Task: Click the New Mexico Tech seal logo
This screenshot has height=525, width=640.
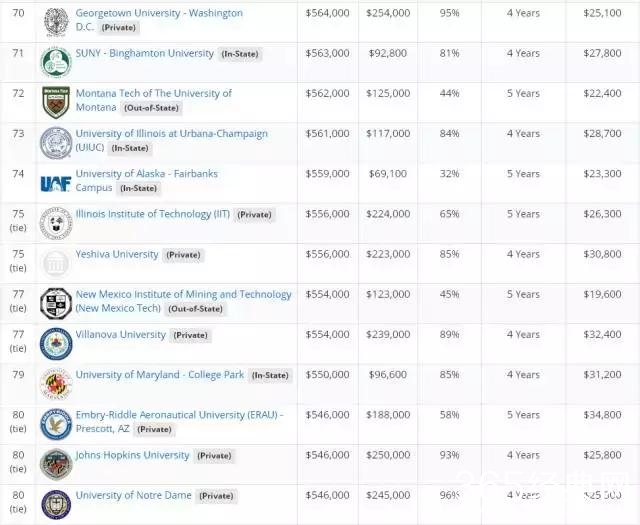Action: click(x=55, y=304)
